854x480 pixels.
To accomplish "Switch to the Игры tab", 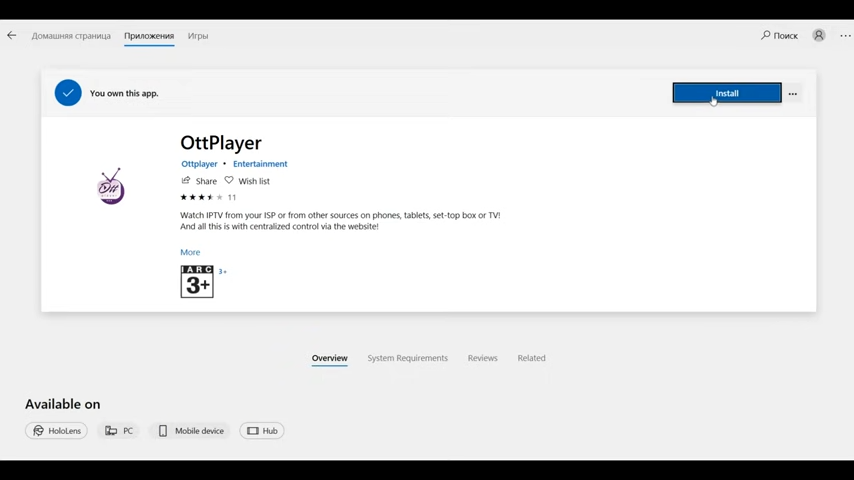I will 198,36.
